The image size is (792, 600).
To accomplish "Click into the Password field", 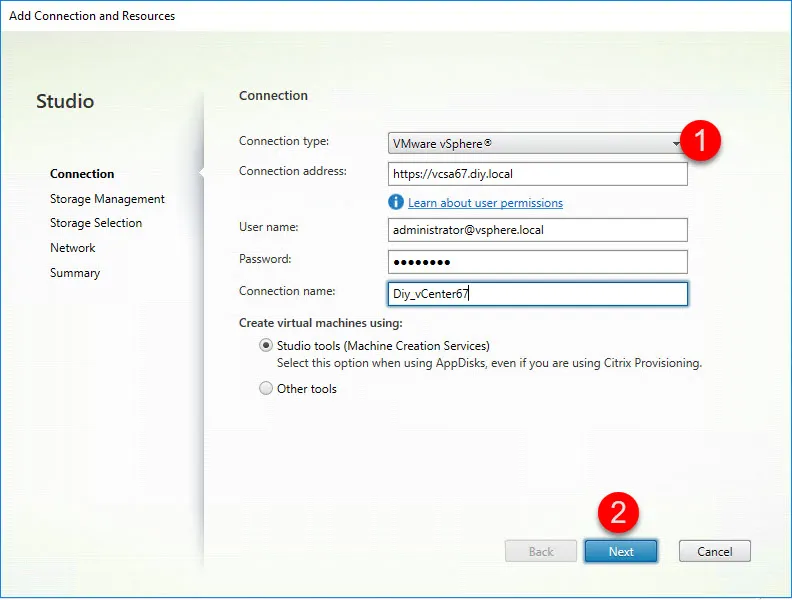I will click(x=537, y=262).
